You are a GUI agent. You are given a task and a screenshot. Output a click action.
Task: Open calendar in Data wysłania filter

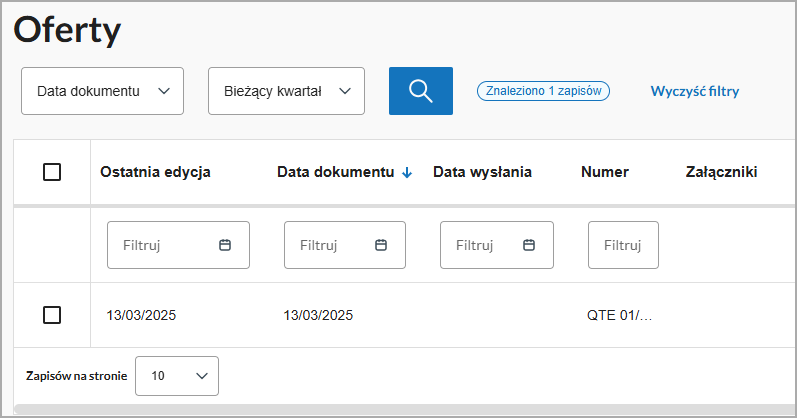[x=529, y=245]
